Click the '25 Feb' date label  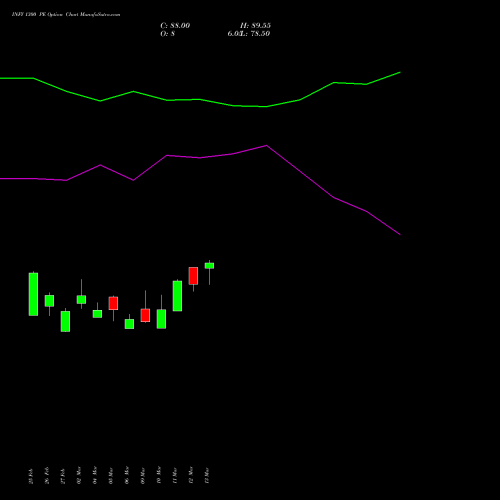(x=31, y=476)
